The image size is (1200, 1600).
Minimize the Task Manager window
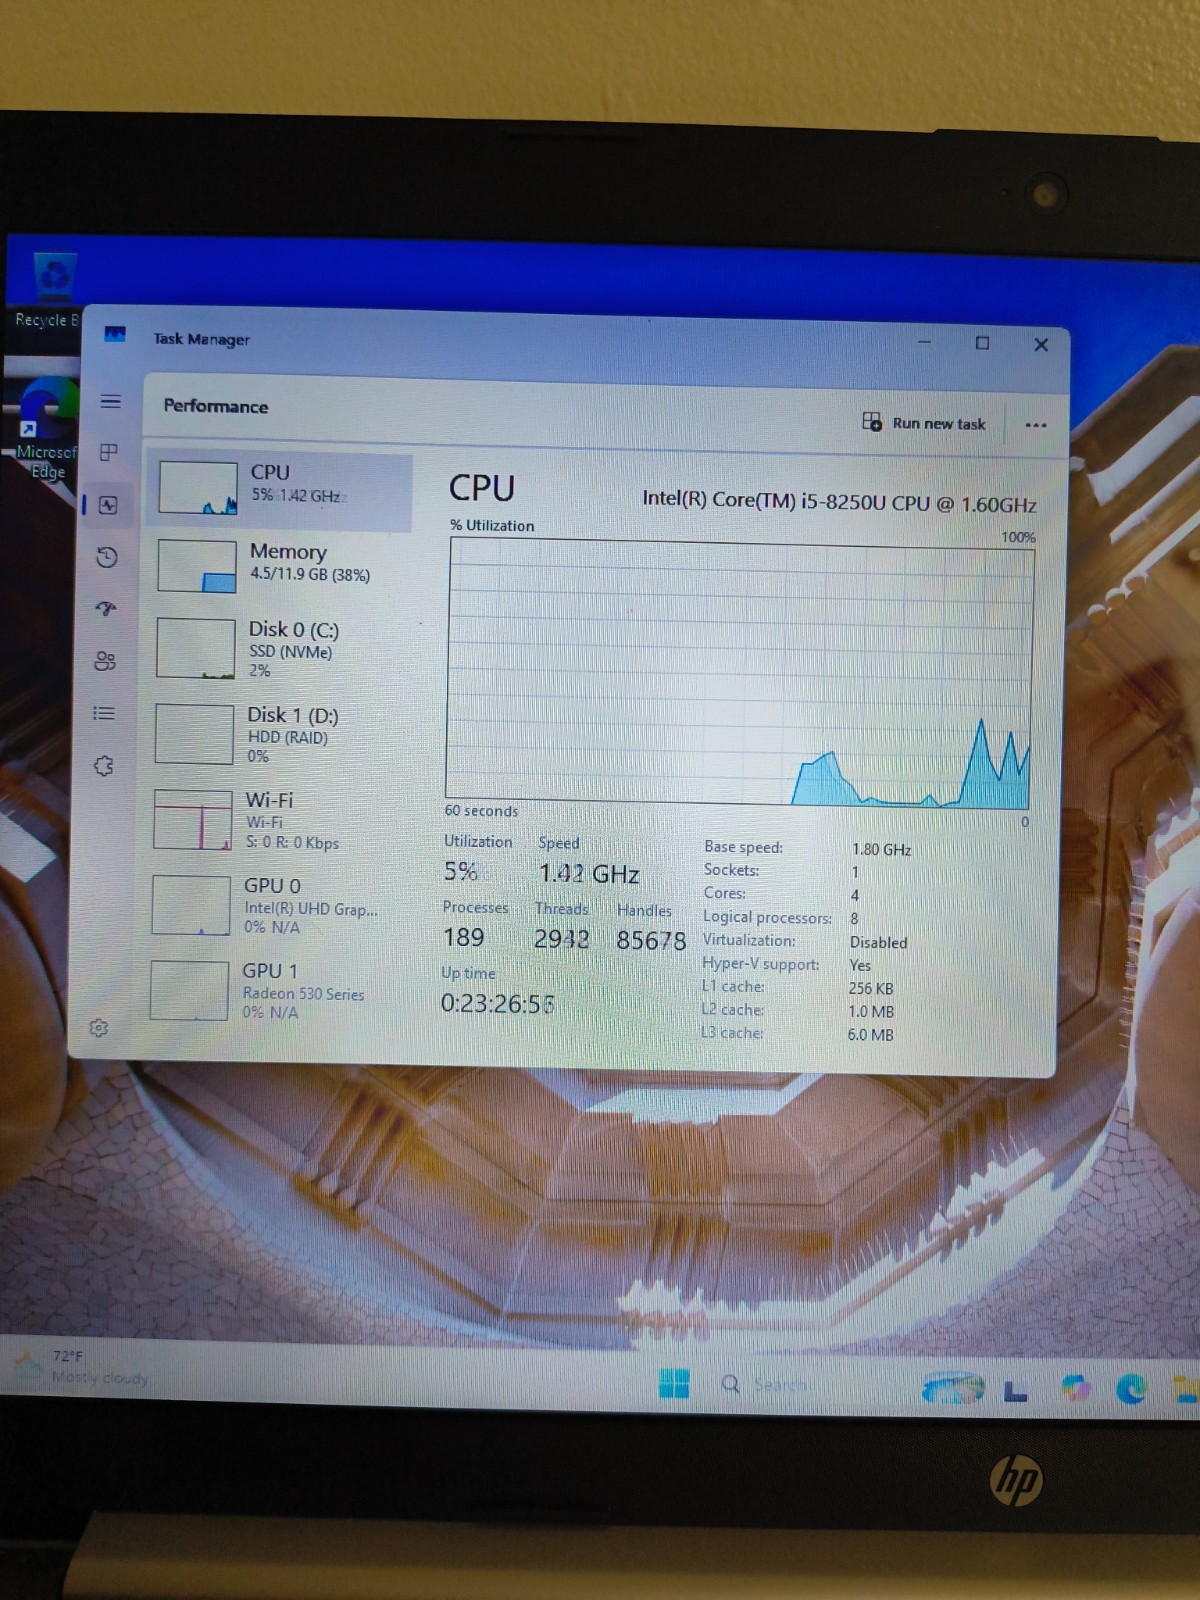point(924,342)
